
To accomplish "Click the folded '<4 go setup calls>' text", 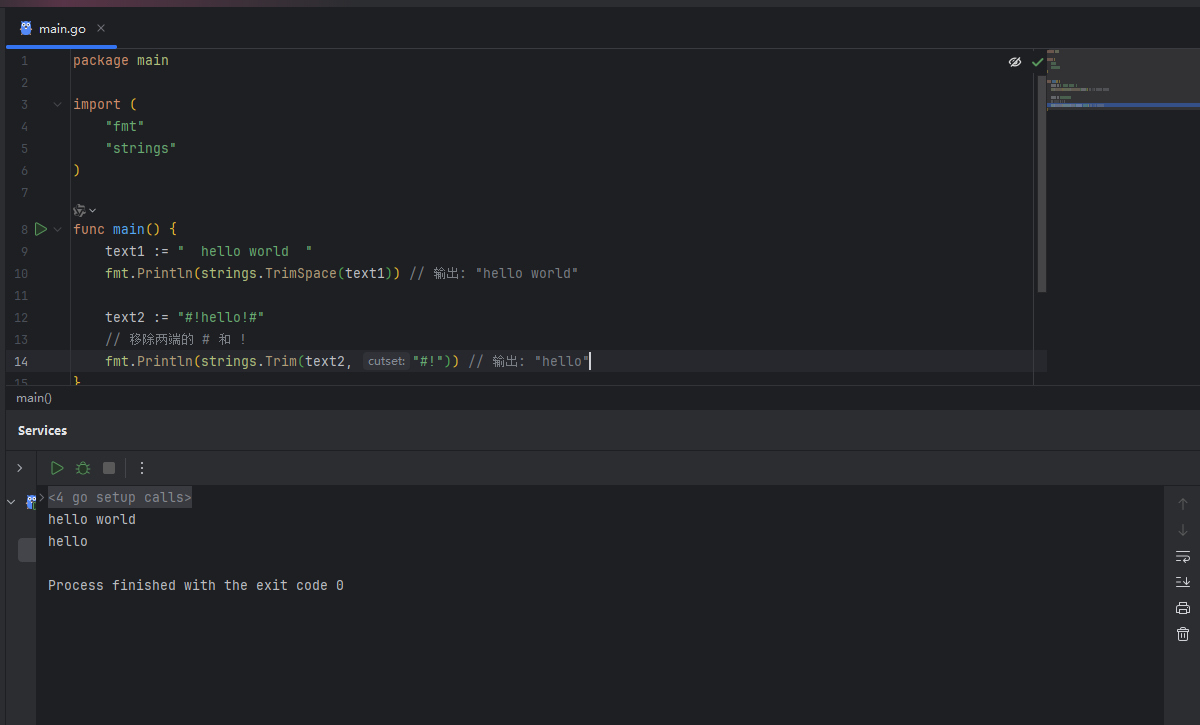I will (120, 497).
